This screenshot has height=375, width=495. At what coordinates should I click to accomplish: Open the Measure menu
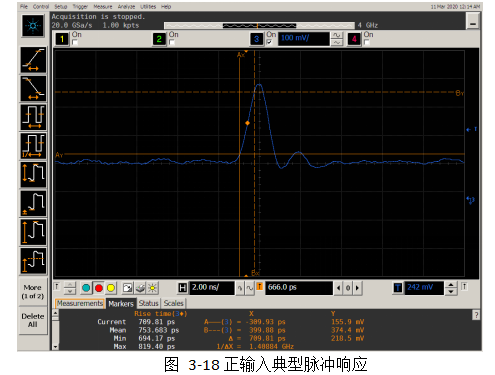tap(103, 7)
